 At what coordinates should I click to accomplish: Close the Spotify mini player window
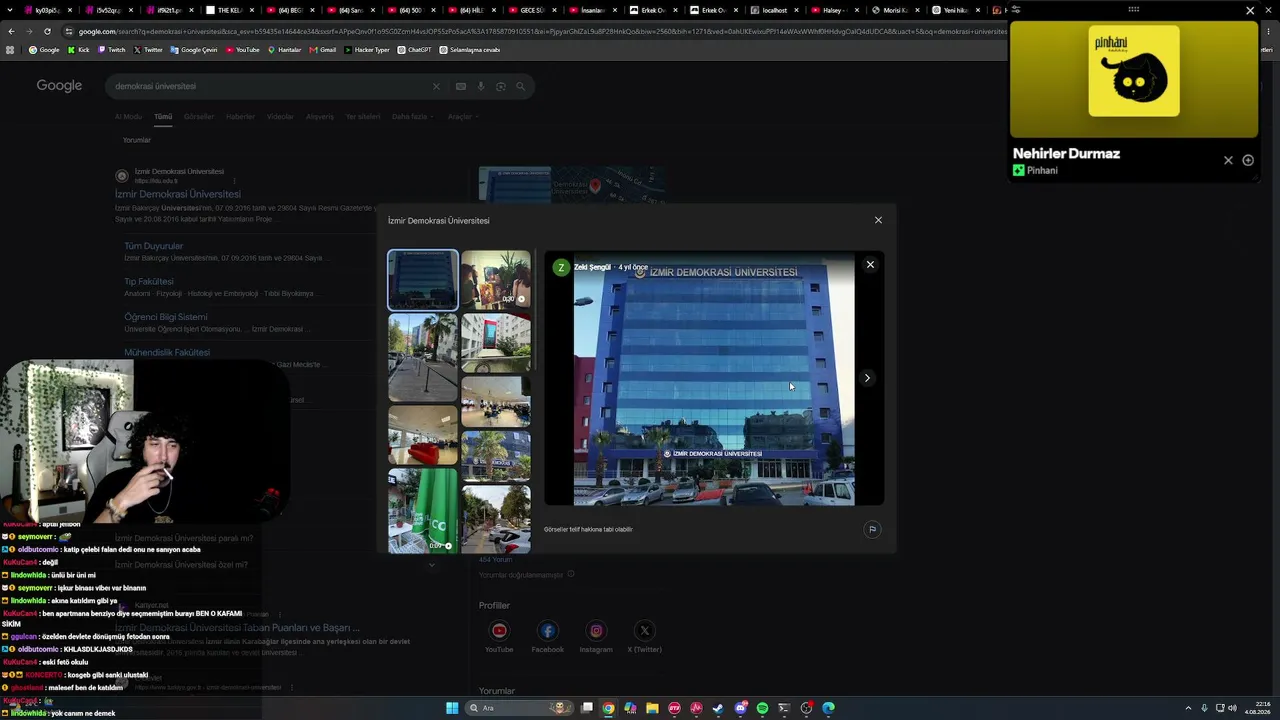1250,10
